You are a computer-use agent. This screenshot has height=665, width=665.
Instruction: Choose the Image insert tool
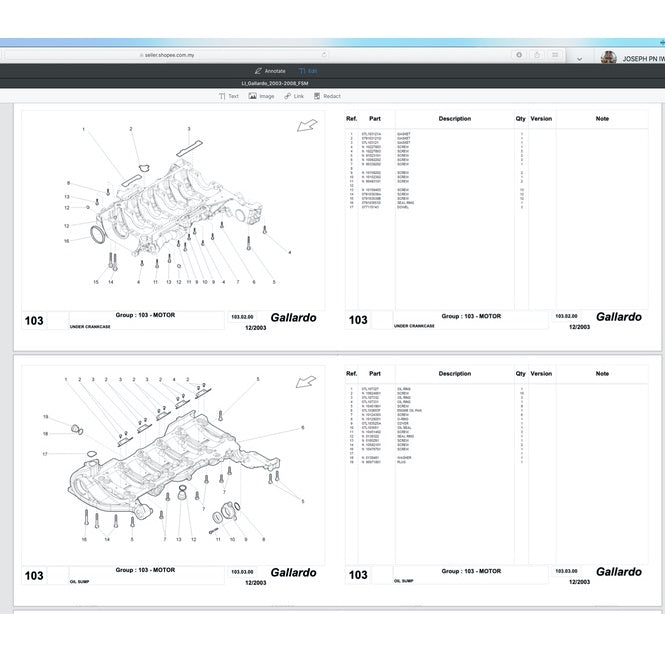[x=260, y=96]
